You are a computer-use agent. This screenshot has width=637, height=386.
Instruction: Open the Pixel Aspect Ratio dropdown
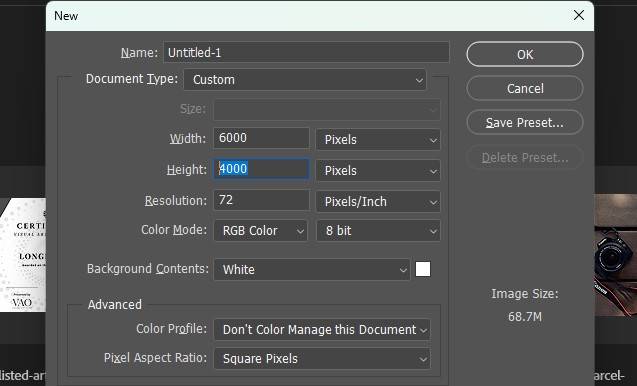tap(322, 359)
